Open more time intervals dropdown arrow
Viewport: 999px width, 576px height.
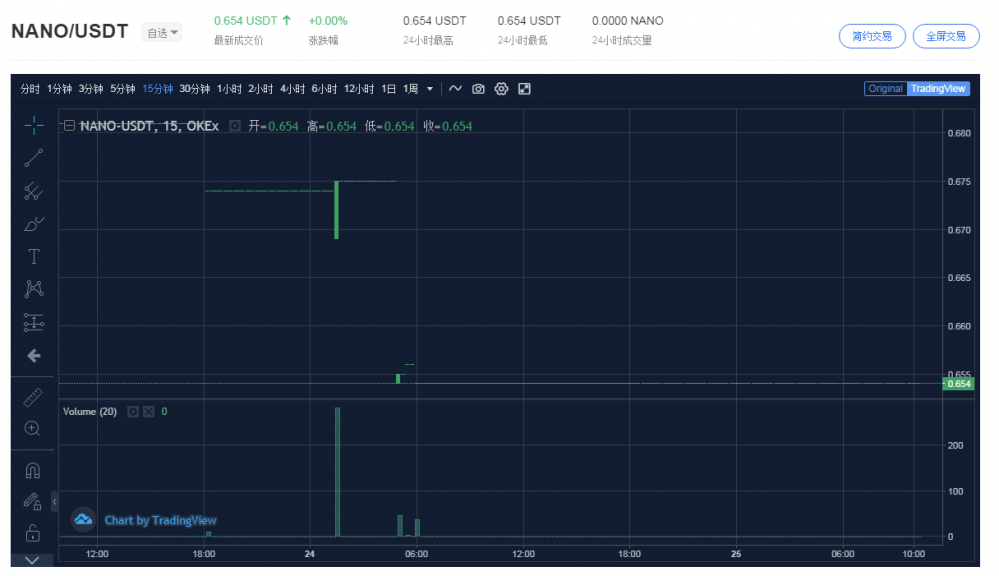(x=430, y=89)
